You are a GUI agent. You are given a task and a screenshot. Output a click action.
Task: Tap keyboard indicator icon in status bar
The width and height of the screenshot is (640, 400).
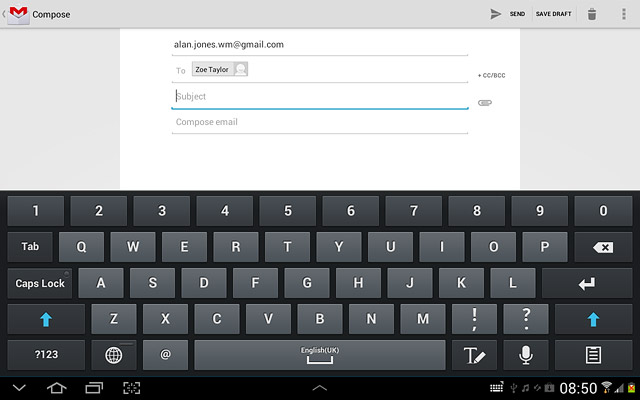coord(496,387)
